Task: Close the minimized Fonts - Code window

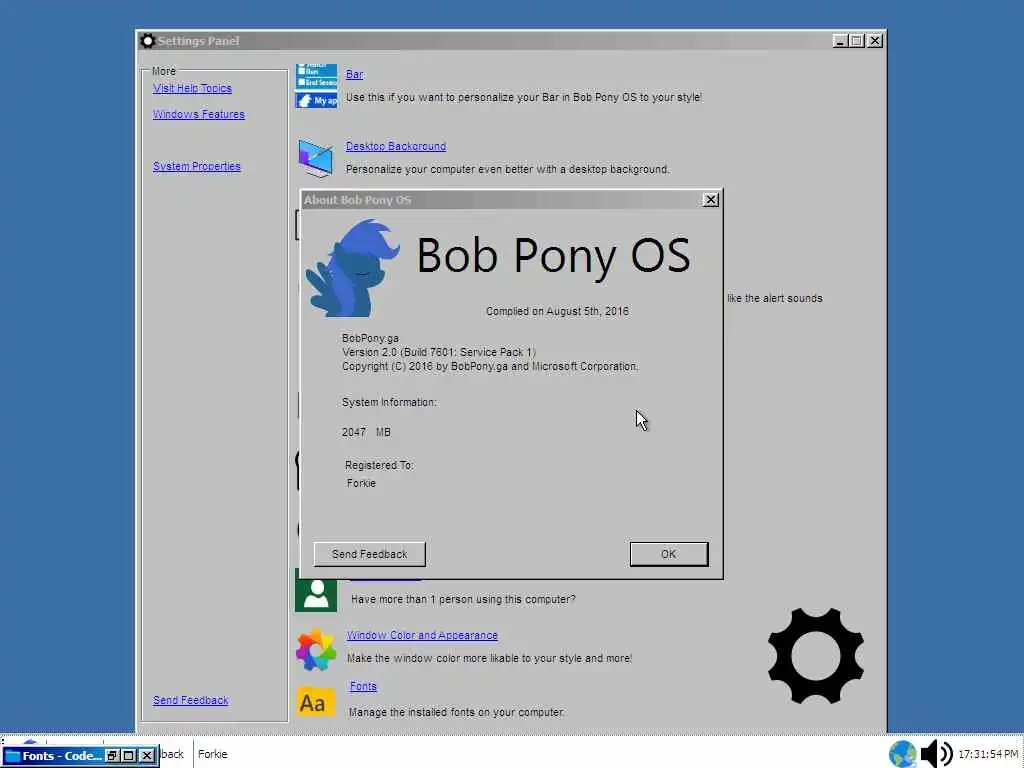Action: (147, 756)
